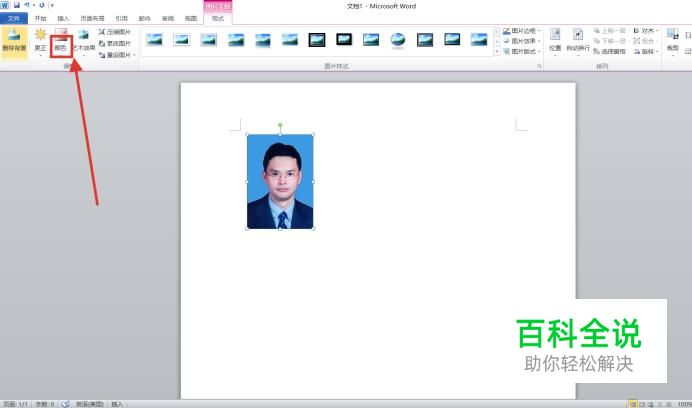Select the portrait photo in the document
692x408 pixels.
pyautogui.click(x=280, y=181)
